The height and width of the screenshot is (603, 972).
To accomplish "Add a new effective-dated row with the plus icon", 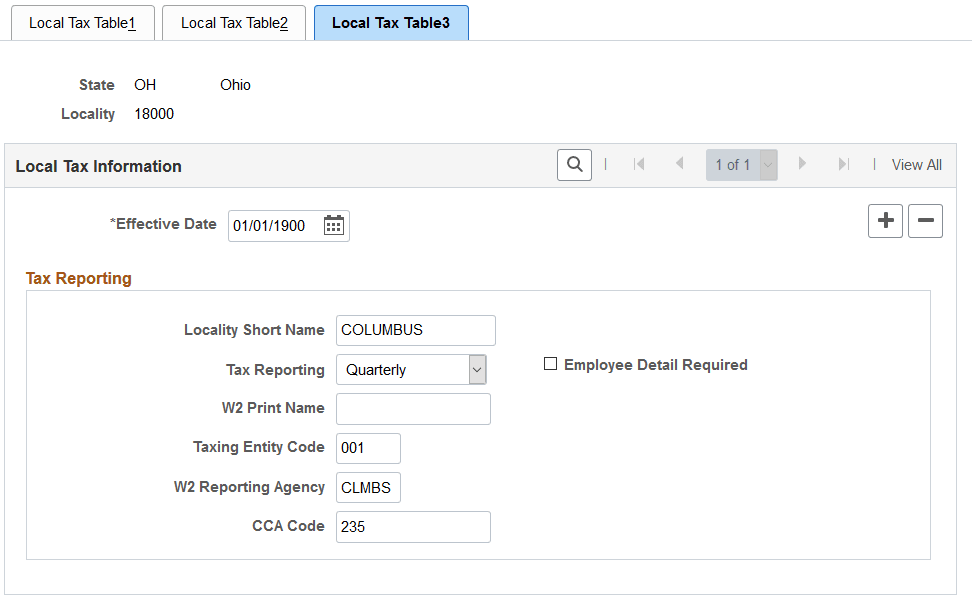I will (x=885, y=221).
